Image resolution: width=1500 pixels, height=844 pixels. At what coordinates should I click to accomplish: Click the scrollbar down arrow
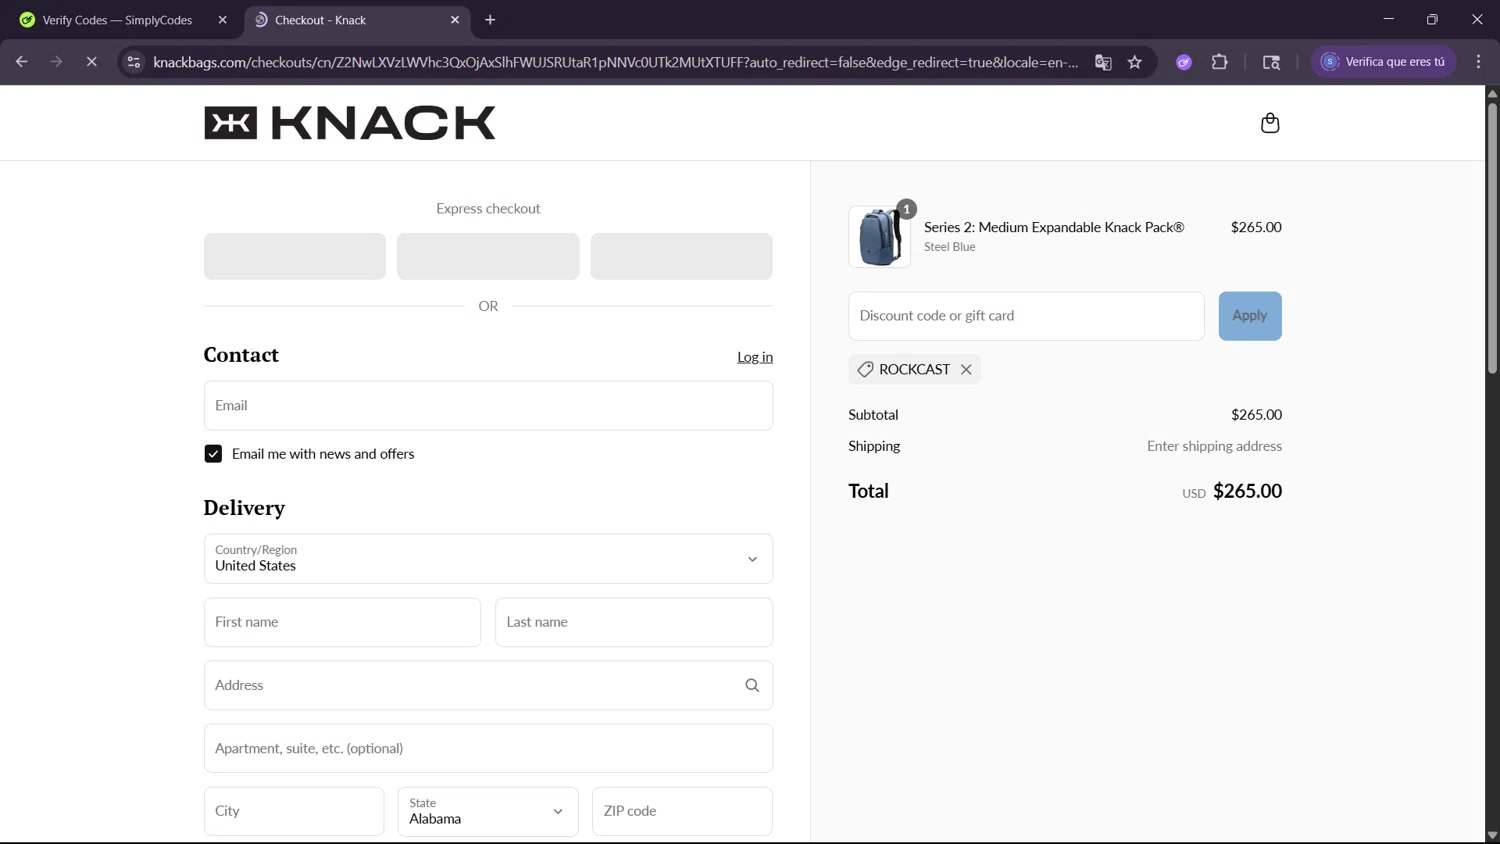1492,836
